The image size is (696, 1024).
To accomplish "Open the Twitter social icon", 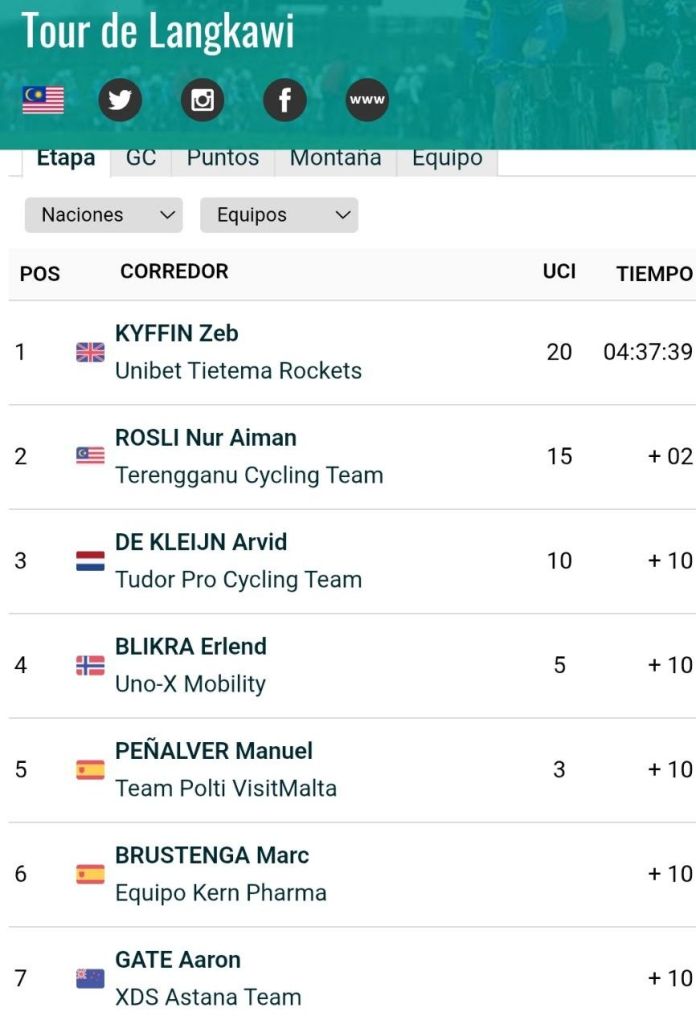I will (120, 100).
